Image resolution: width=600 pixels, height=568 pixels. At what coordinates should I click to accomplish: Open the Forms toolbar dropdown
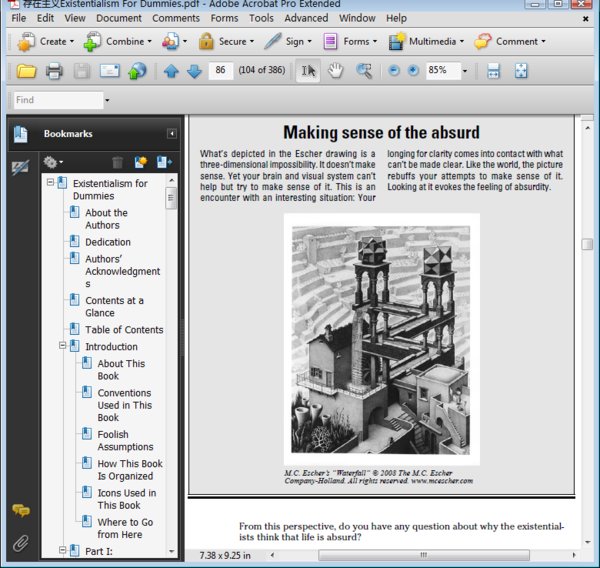tap(350, 41)
